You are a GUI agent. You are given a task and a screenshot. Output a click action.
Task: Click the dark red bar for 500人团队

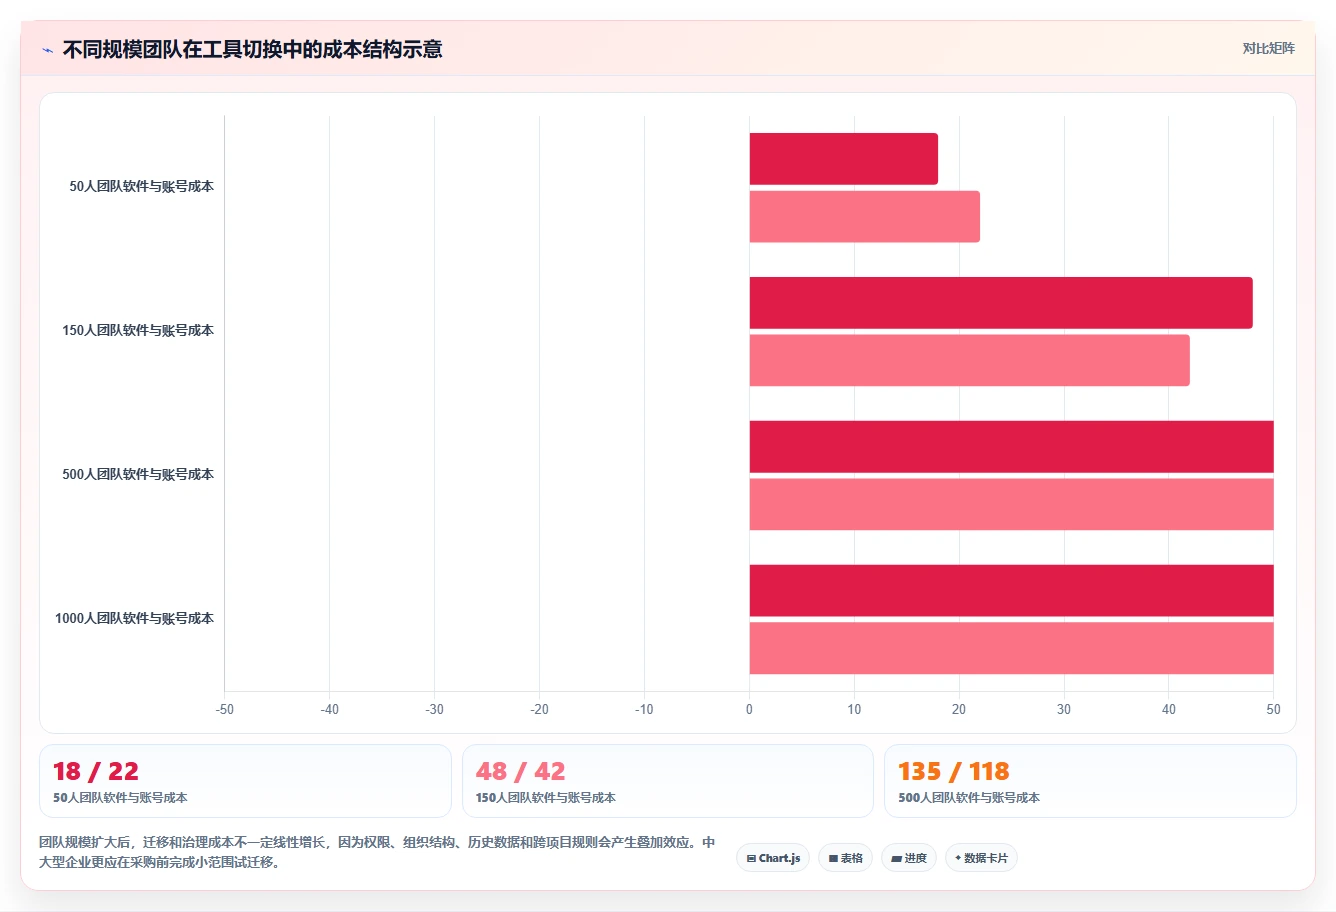(1012, 447)
